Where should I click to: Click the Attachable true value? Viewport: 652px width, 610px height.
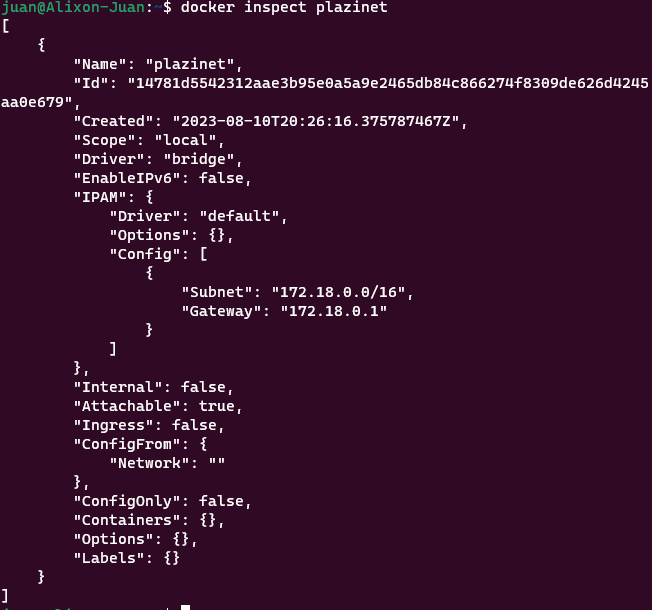(218, 406)
